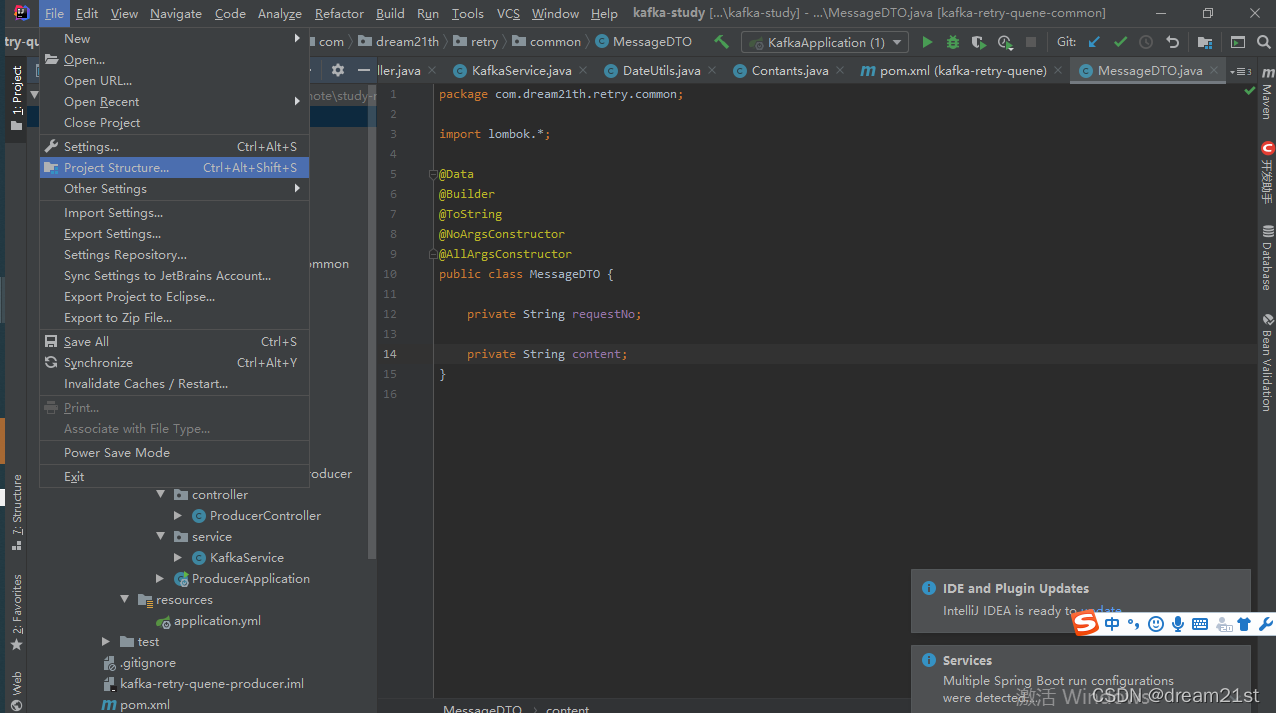
Task: Expand the ProducerController class node
Action: 178,516
